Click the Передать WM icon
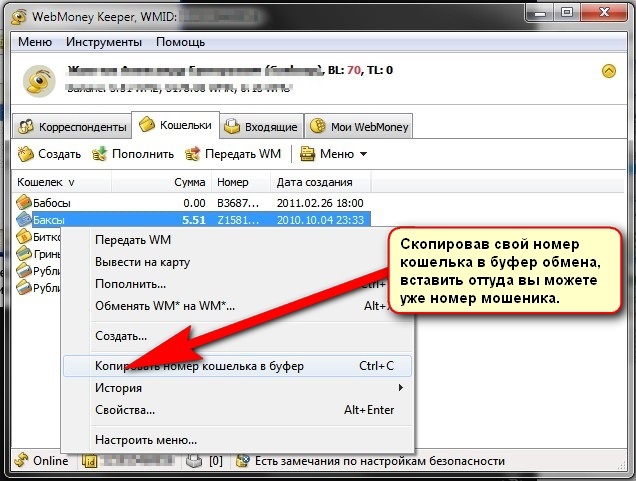 click(193, 154)
